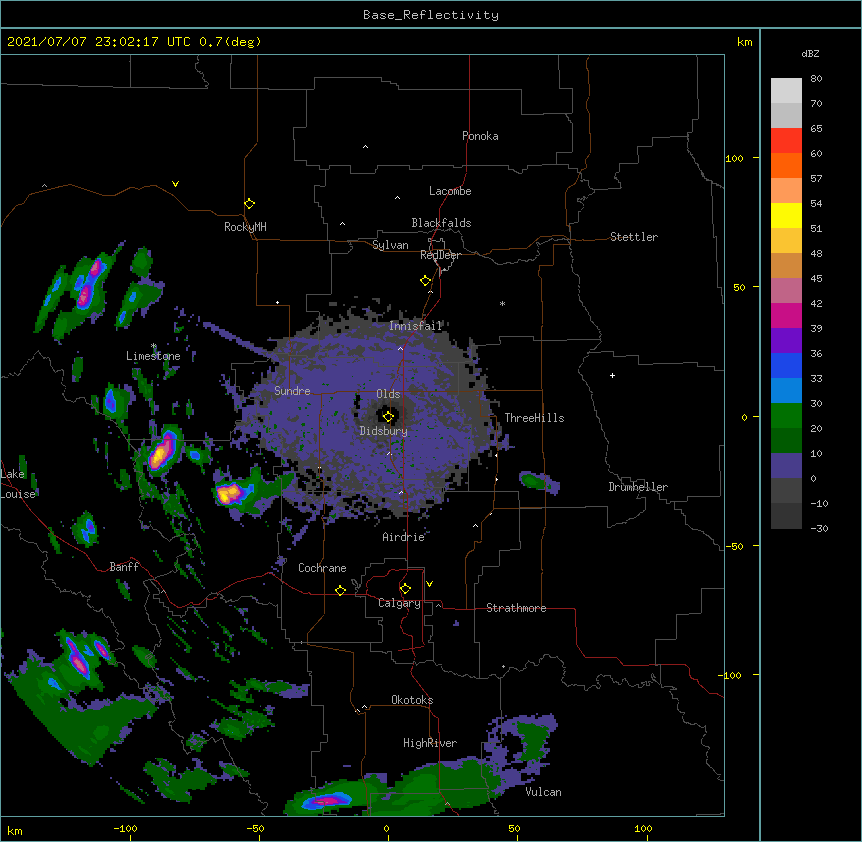This screenshot has height=842, width=862.
Task: Click the Stettler city label
Action: [634, 237]
